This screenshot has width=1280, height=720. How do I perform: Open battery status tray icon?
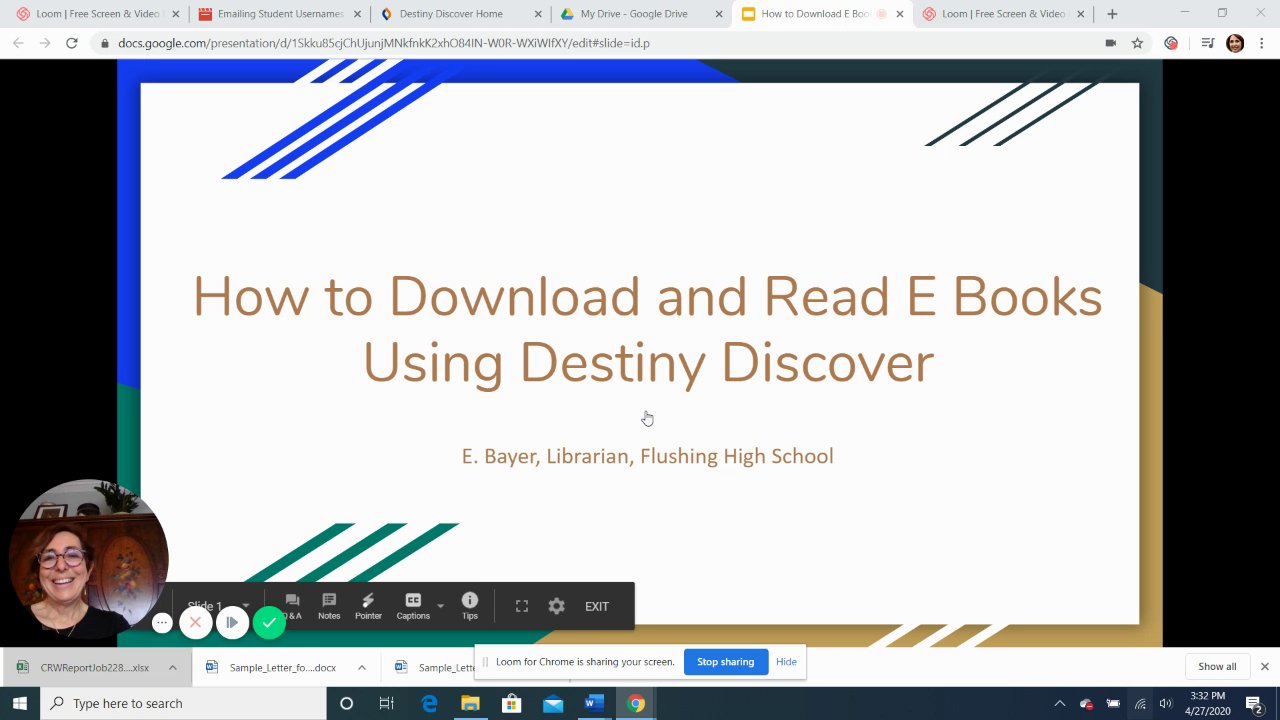click(1113, 704)
